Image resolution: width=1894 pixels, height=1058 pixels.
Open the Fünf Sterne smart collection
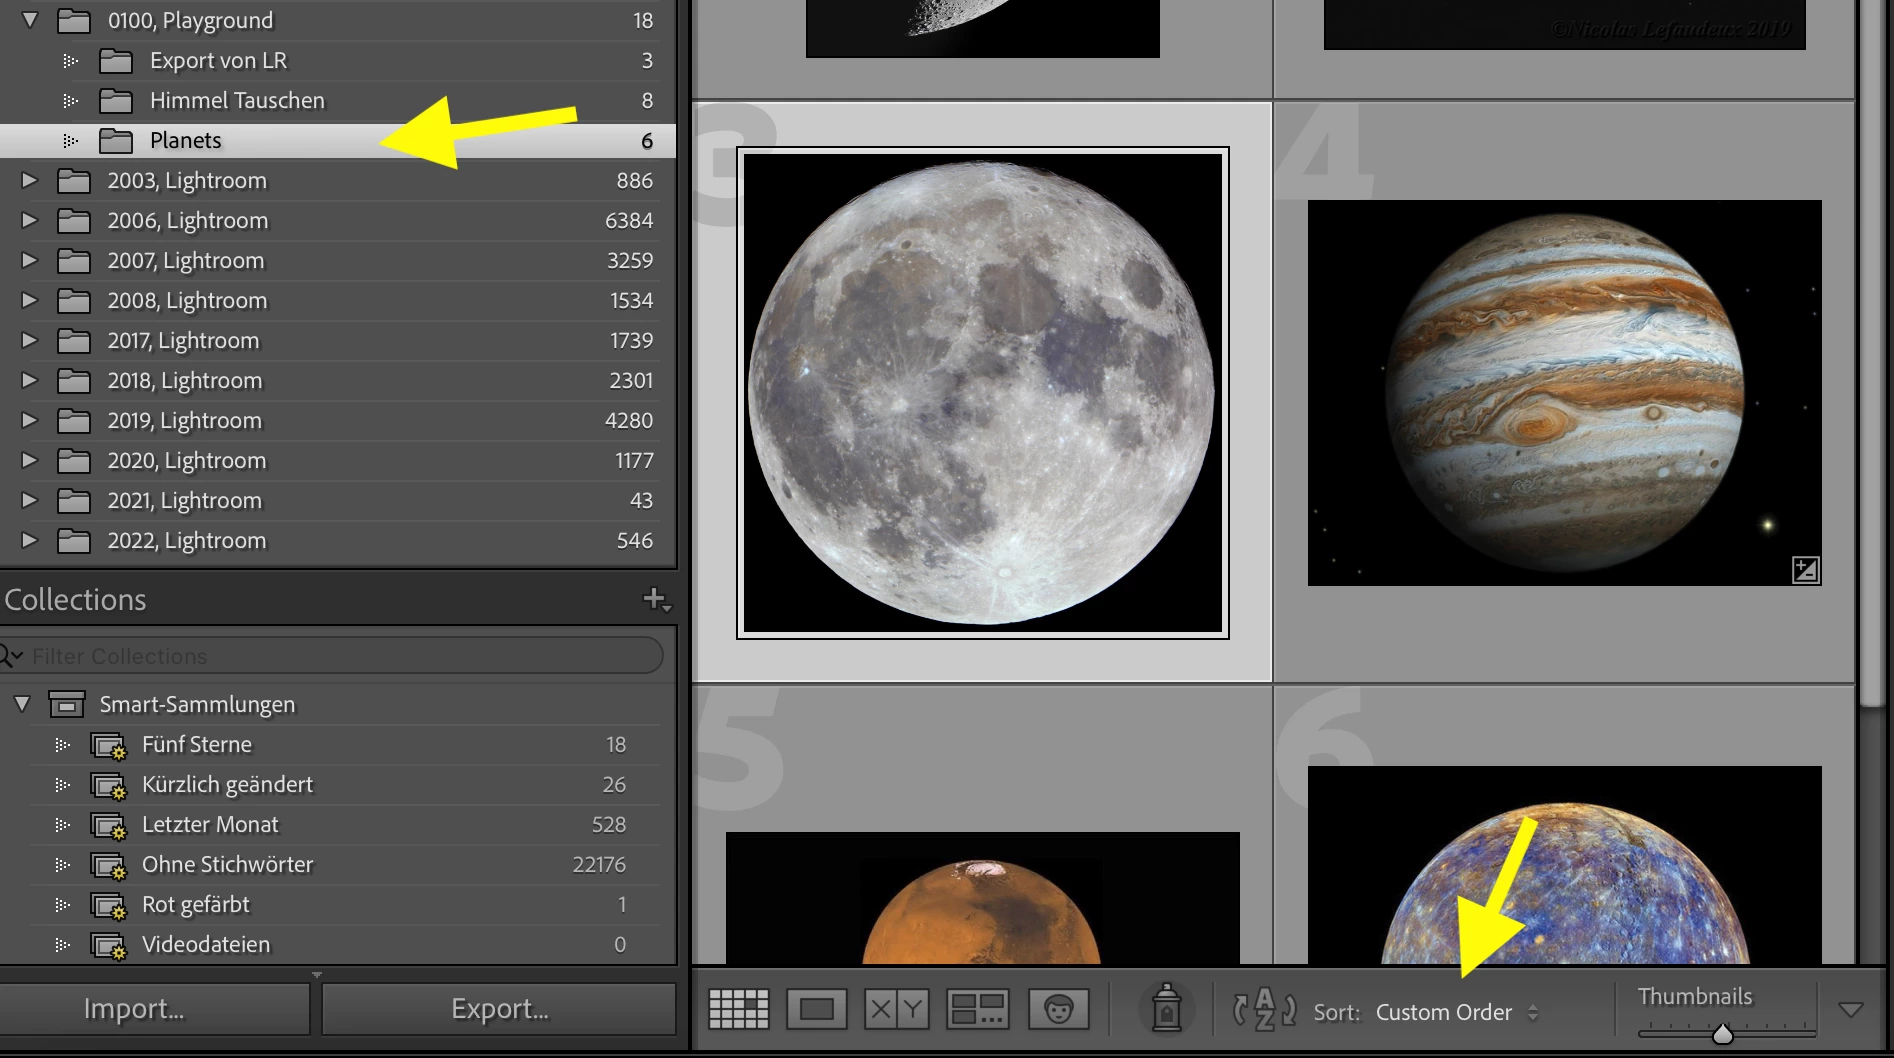tap(338, 745)
